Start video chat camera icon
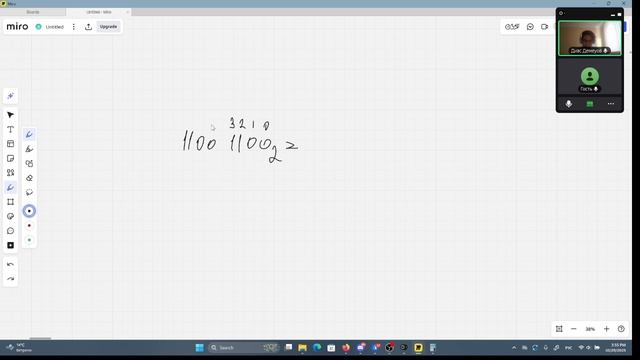The width and height of the screenshot is (640, 360). tap(544, 27)
